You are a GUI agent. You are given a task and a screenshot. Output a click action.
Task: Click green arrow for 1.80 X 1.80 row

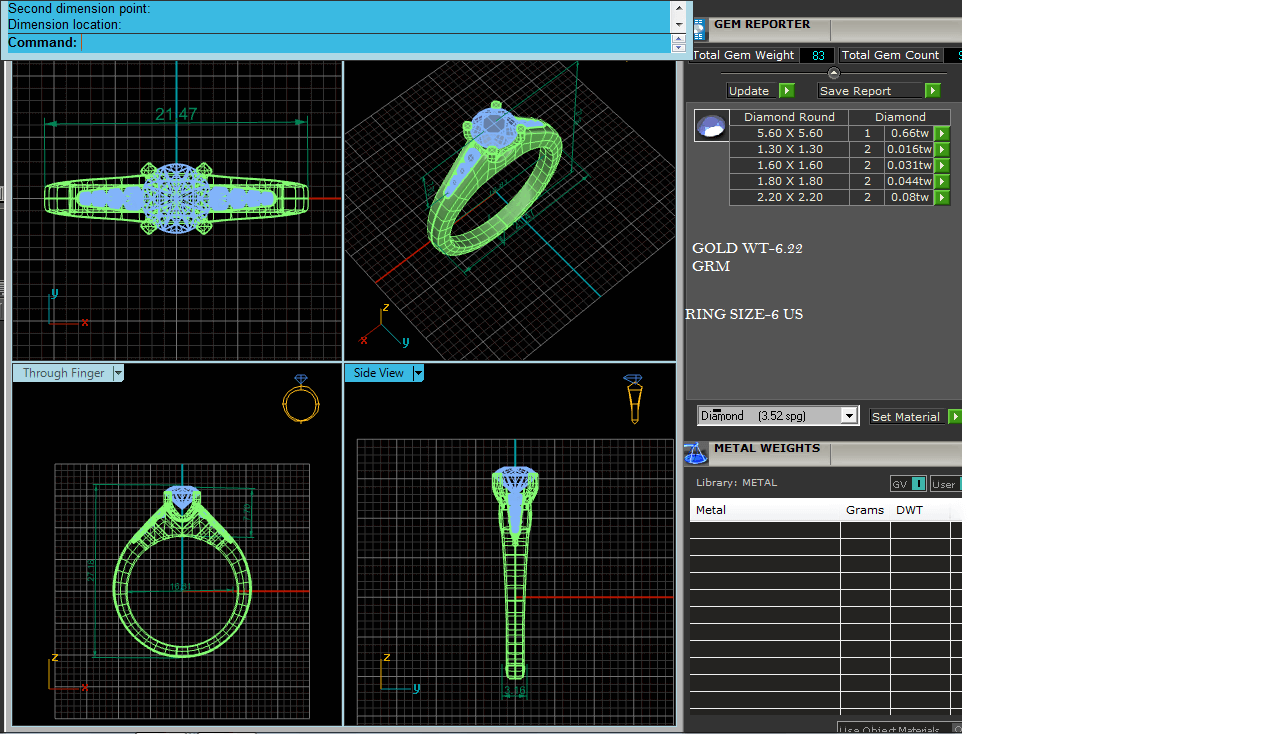click(x=941, y=181)
